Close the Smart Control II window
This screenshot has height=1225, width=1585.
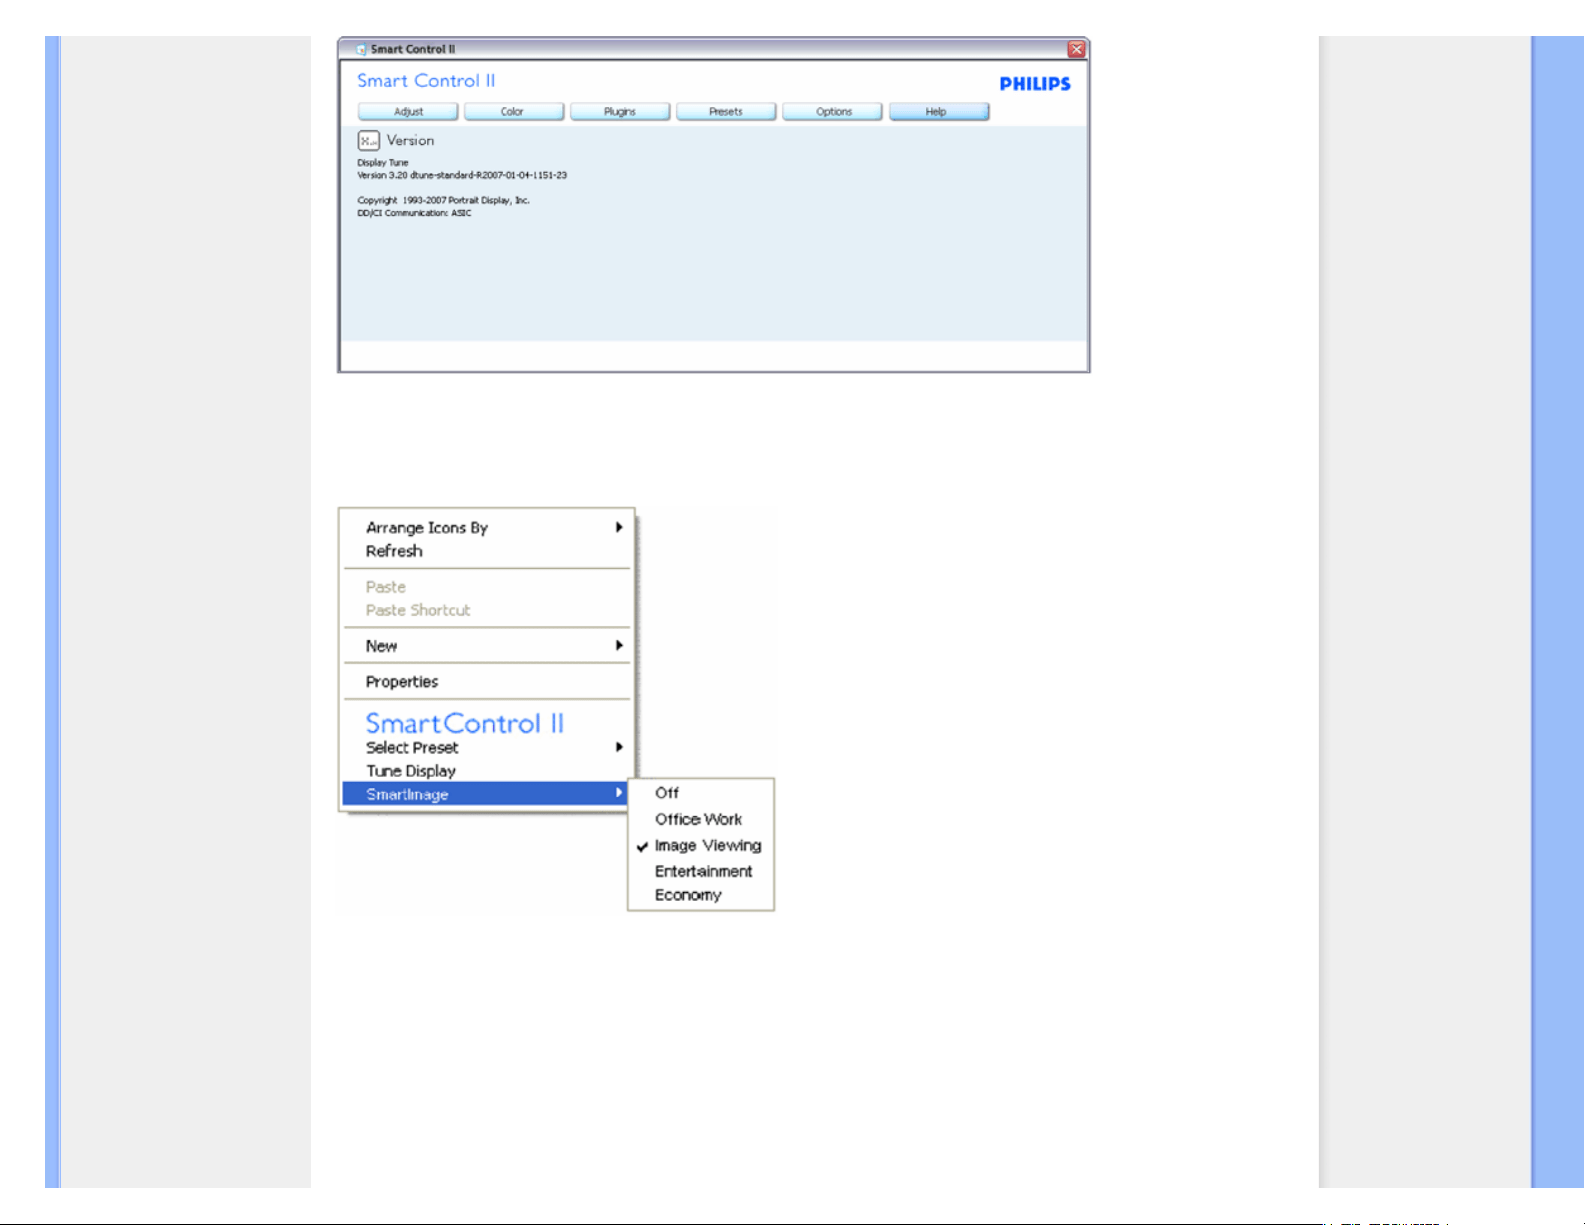point(1076,49)
